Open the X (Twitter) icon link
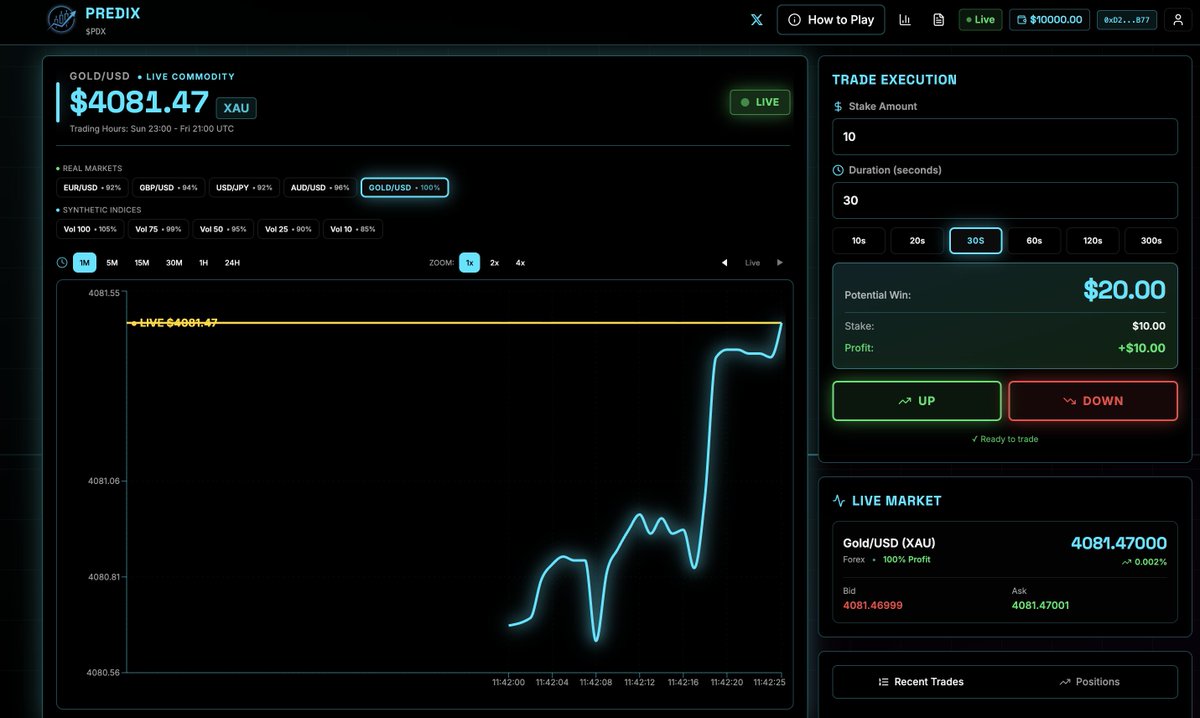1200x718 pixels. [x=757, y=20]
